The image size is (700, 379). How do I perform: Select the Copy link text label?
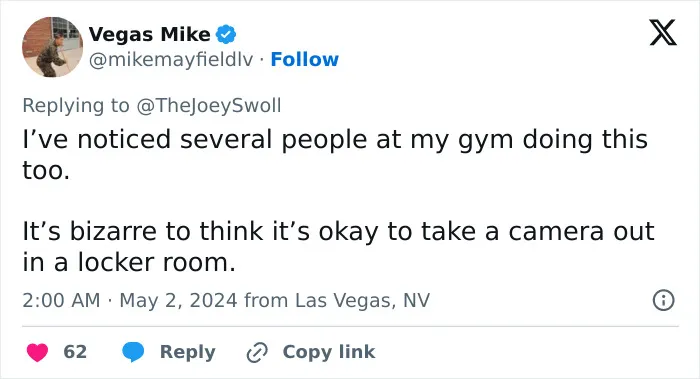point(329,352)
